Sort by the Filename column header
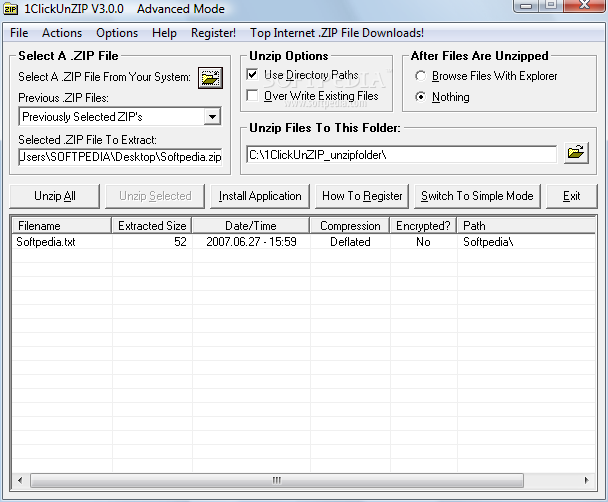608x502 pixels. click(62, 226)
